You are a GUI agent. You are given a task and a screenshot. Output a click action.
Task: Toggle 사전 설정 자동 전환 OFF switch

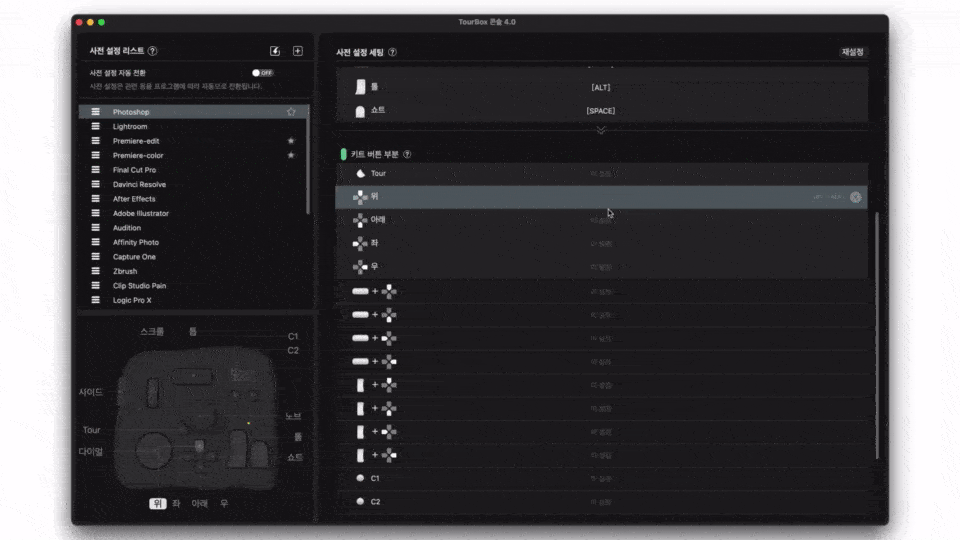pos(263,73)
